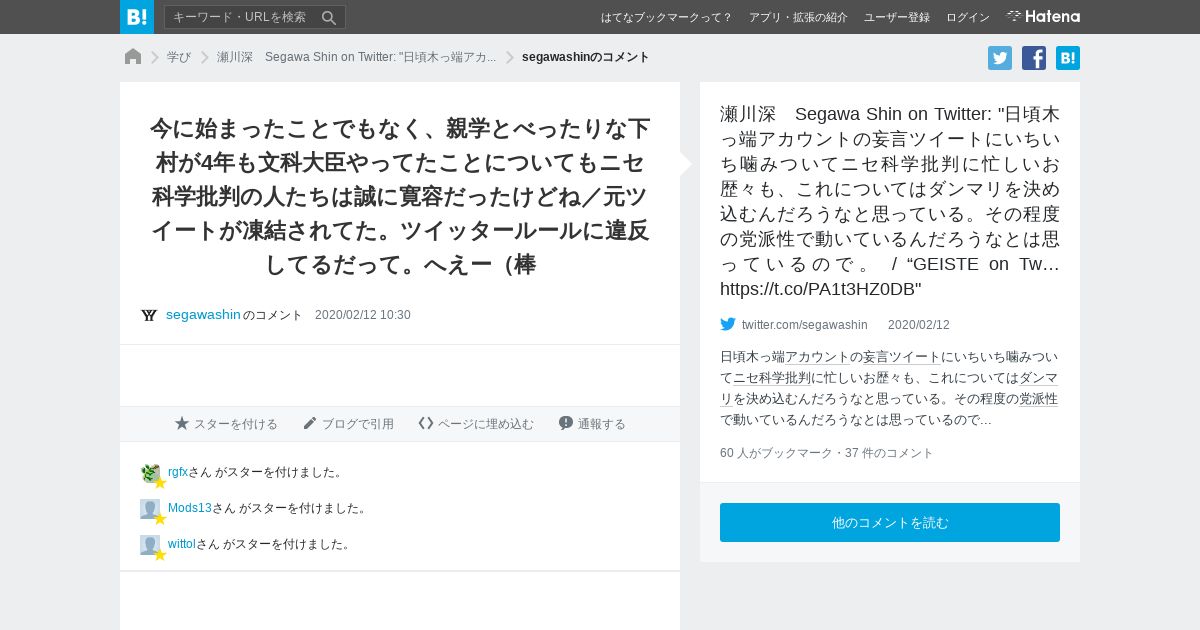Bookmark with the B! share icon
The image size is (1200, 630).
click(x=1068, y=58)
